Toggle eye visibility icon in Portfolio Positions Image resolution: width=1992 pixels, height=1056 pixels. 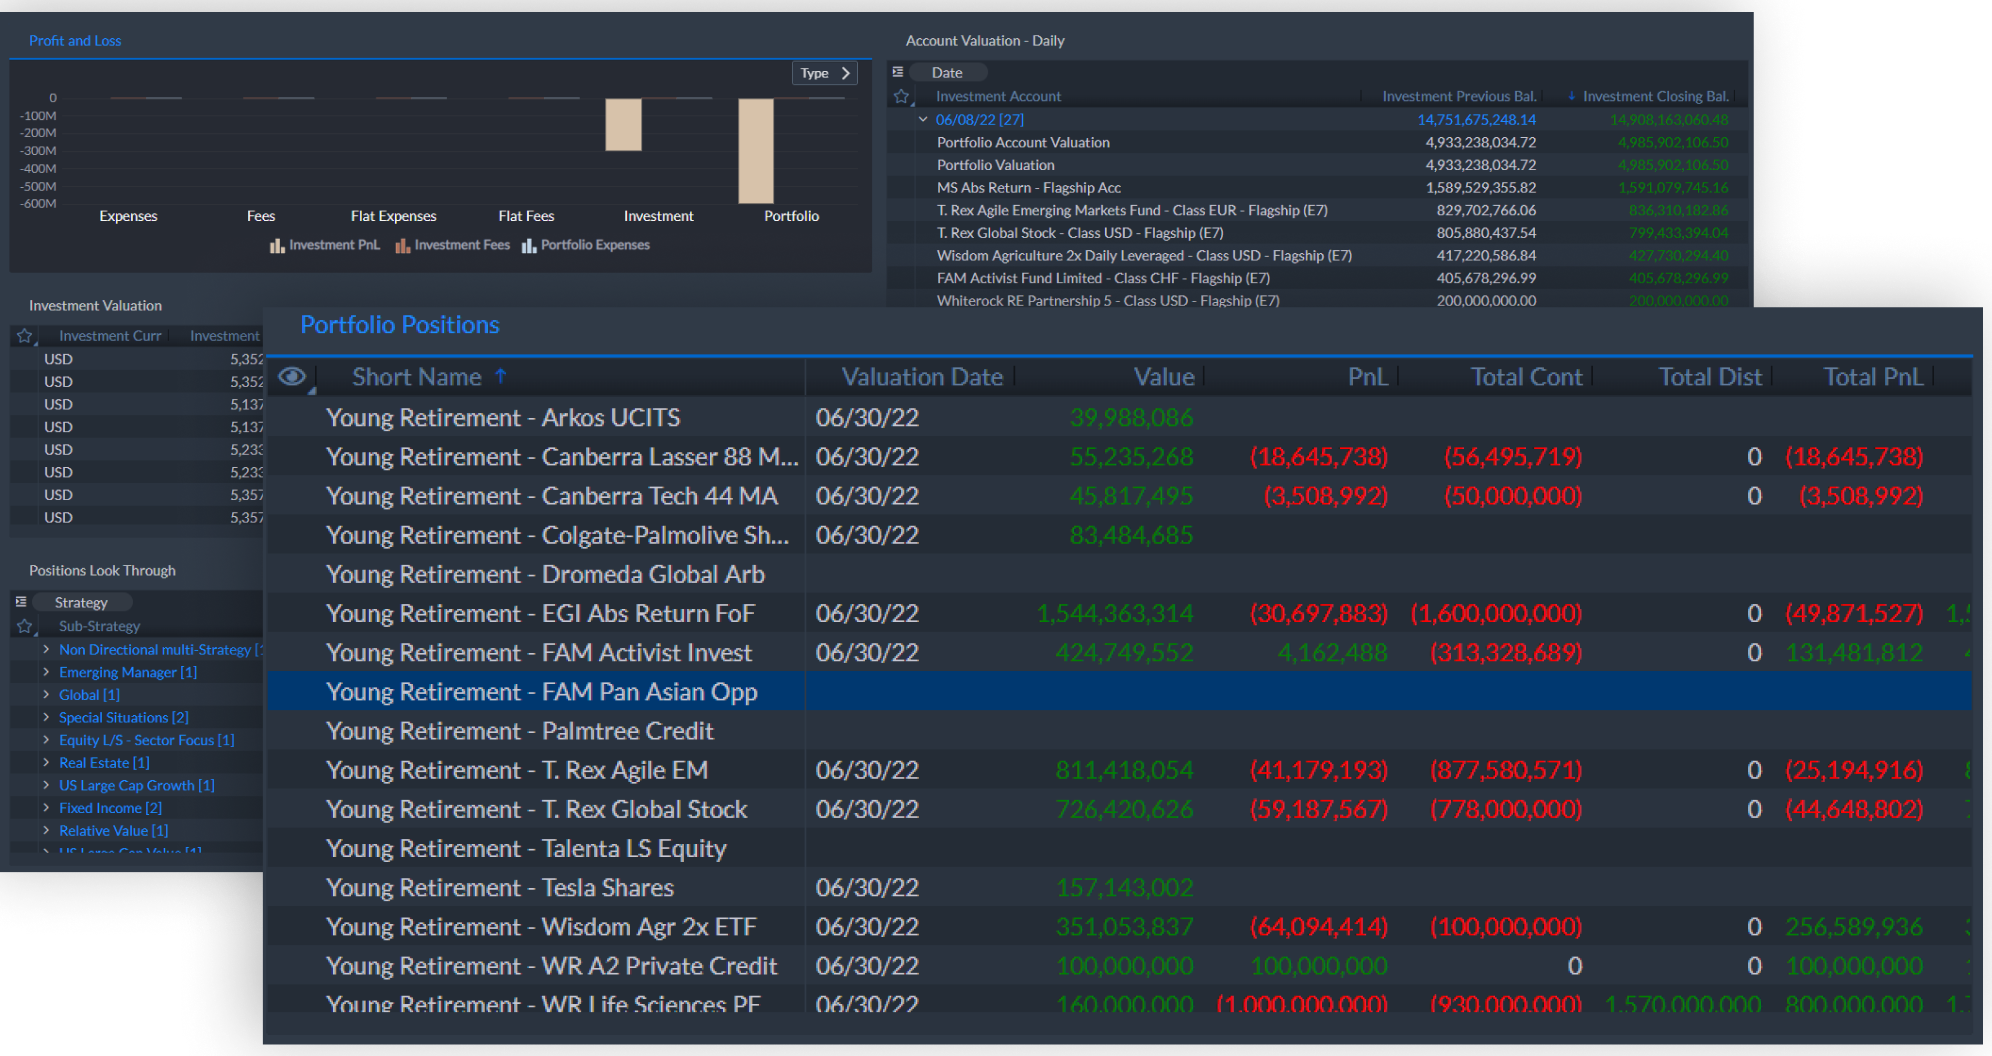point(292,377)
